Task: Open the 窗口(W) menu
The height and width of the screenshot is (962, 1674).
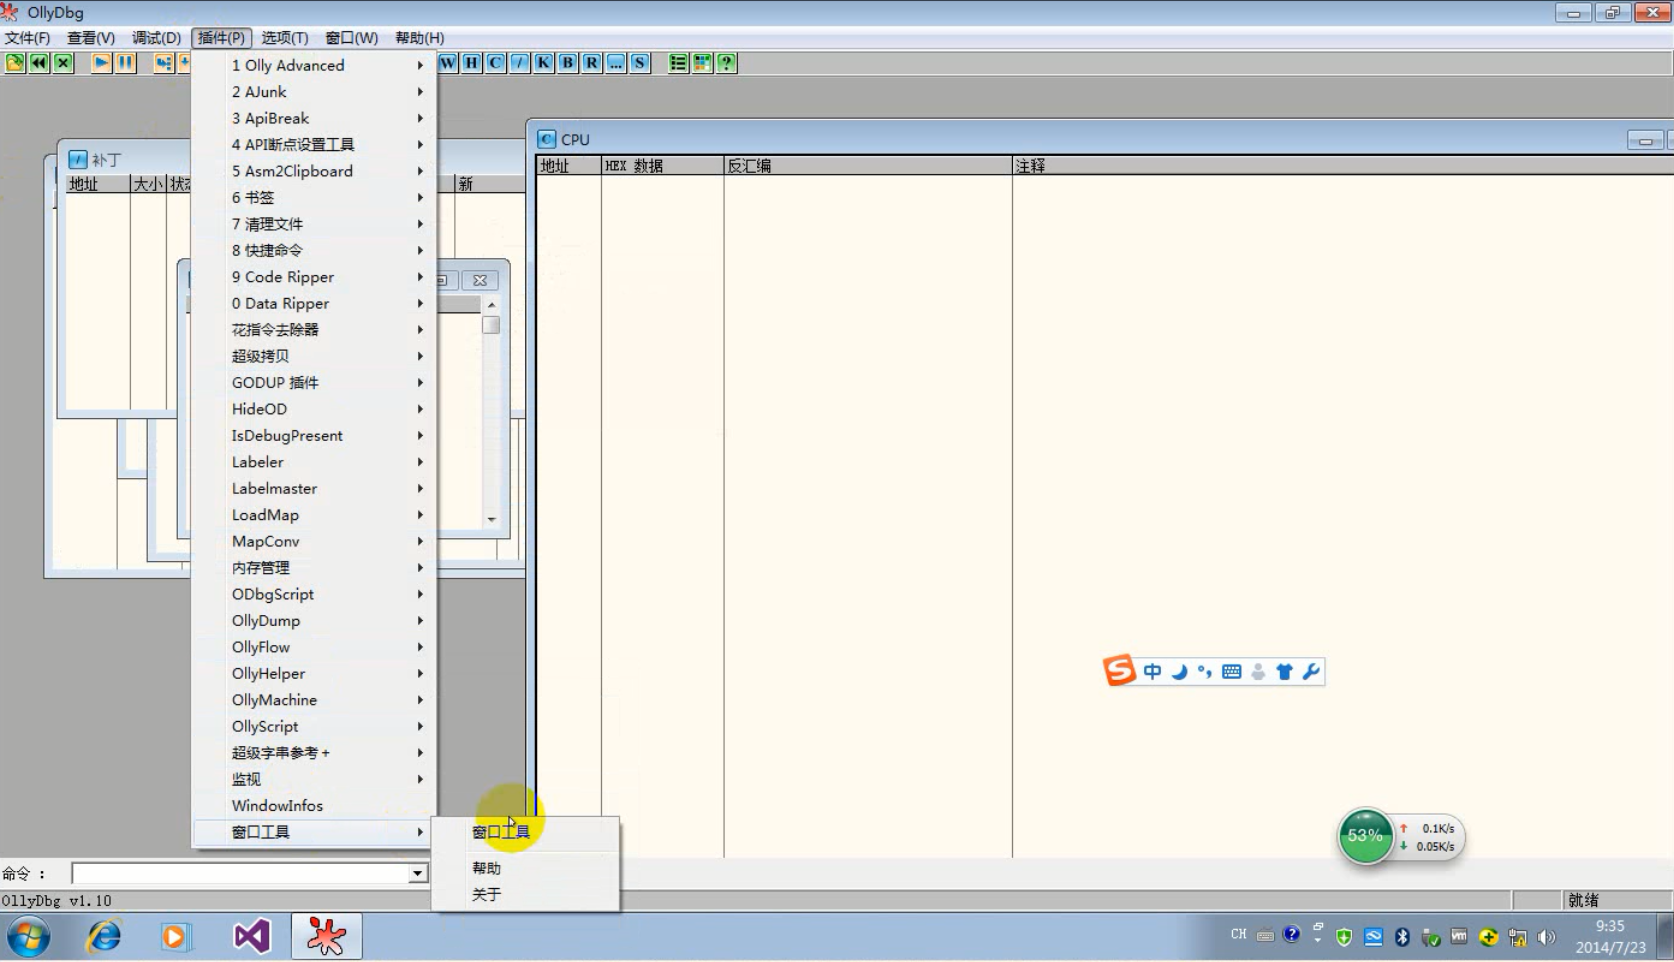Action: (x=351, y=38)
